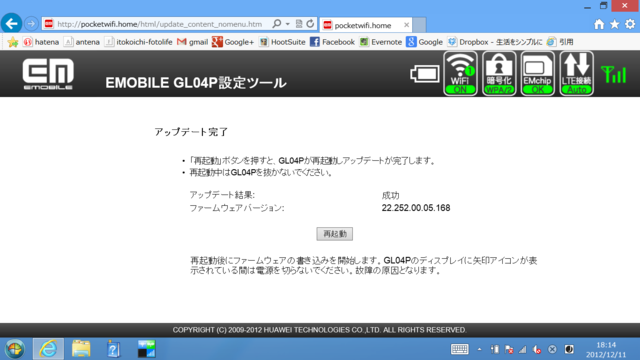This screenshot has height=360, width=640.
Task: Open the Evernote bookmark
Action: 380,42
